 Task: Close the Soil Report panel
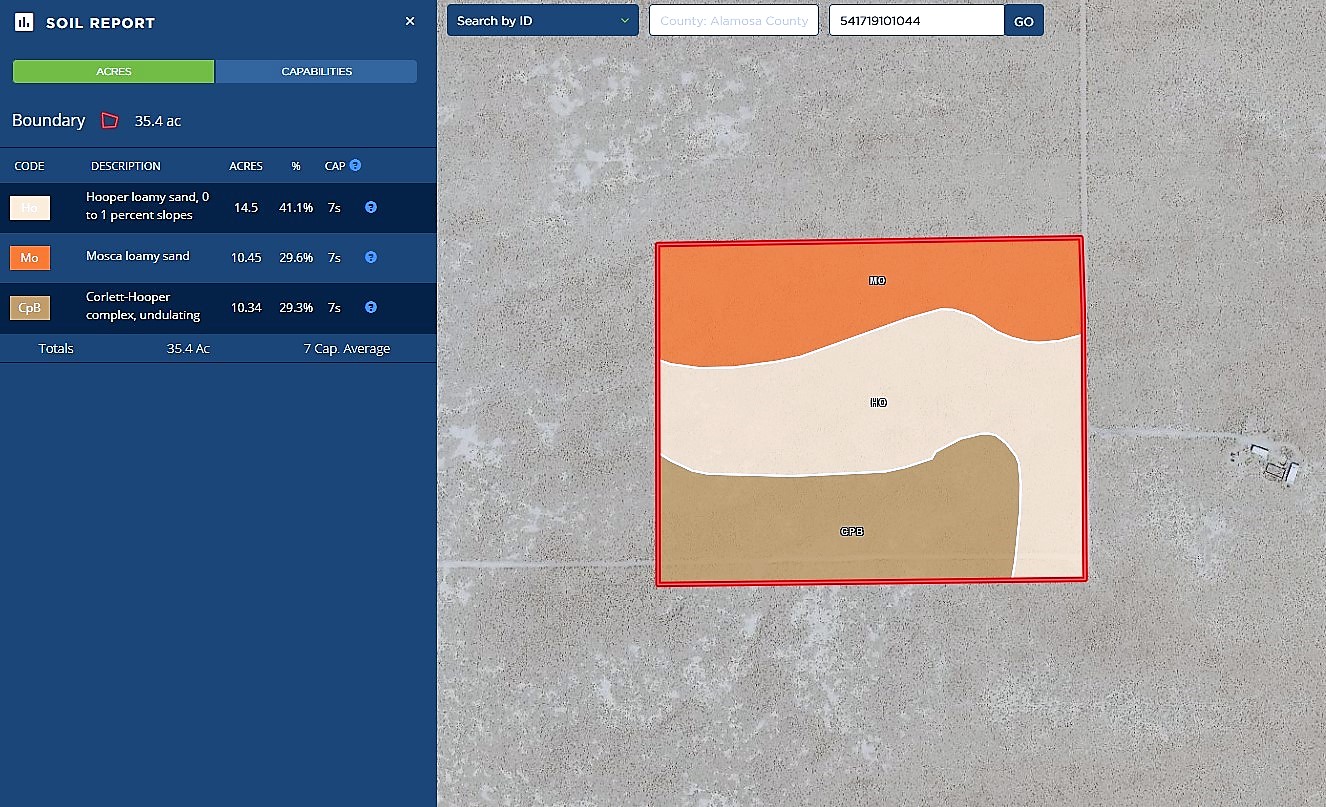[x=410, y=21]
